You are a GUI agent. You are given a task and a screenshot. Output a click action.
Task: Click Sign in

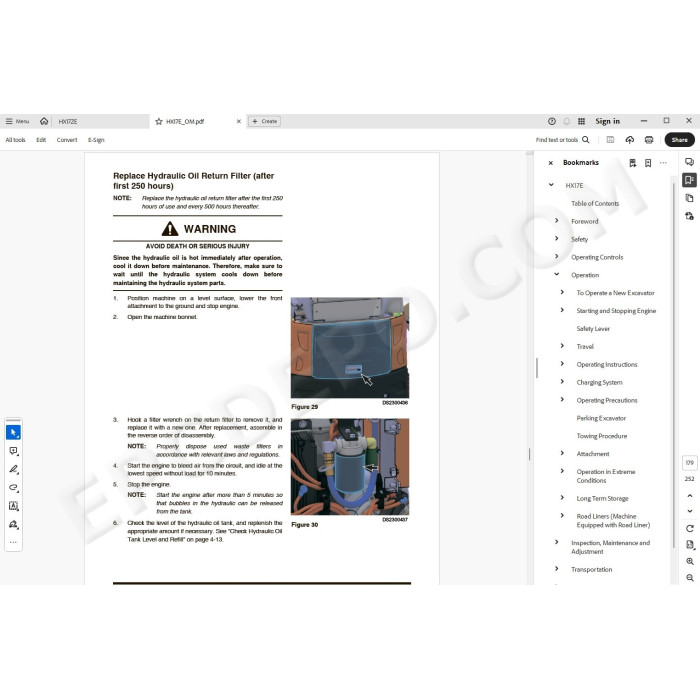[x=607, y=121]
